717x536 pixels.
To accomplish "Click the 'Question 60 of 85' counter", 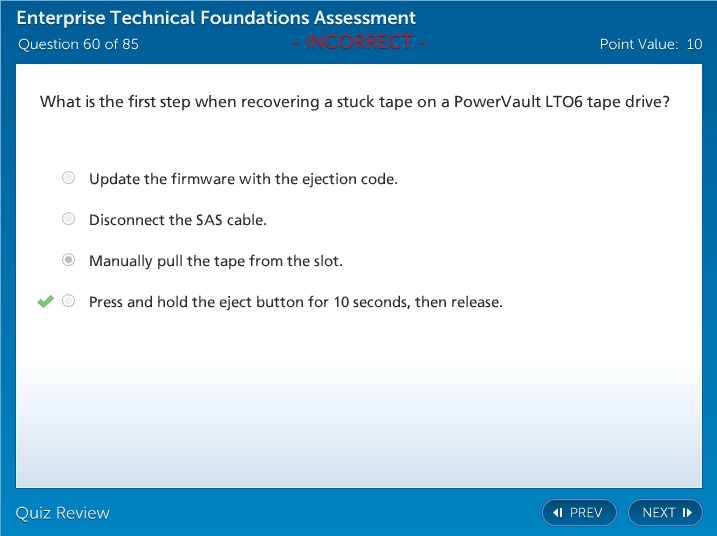I will 78,44.
